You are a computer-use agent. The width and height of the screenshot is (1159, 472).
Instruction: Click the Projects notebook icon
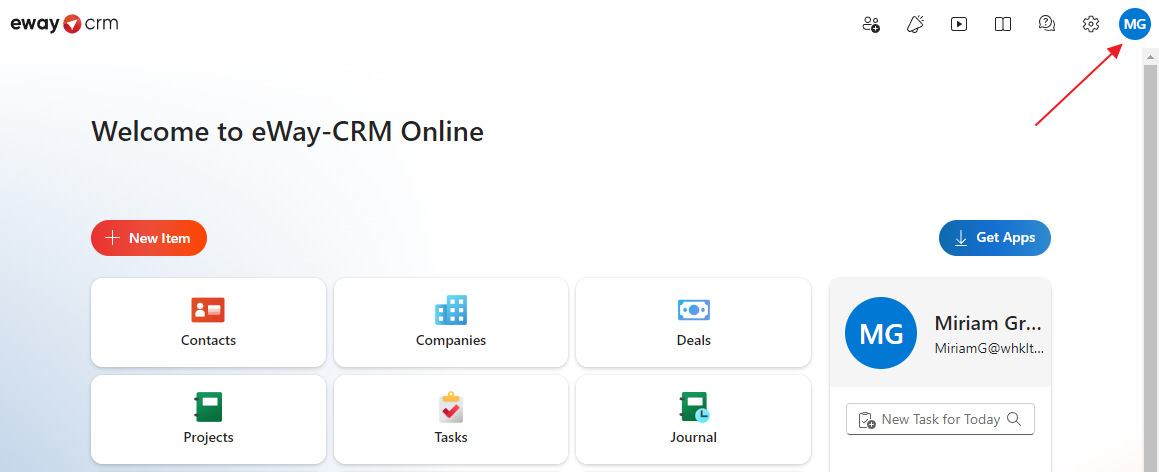[208, 407]
